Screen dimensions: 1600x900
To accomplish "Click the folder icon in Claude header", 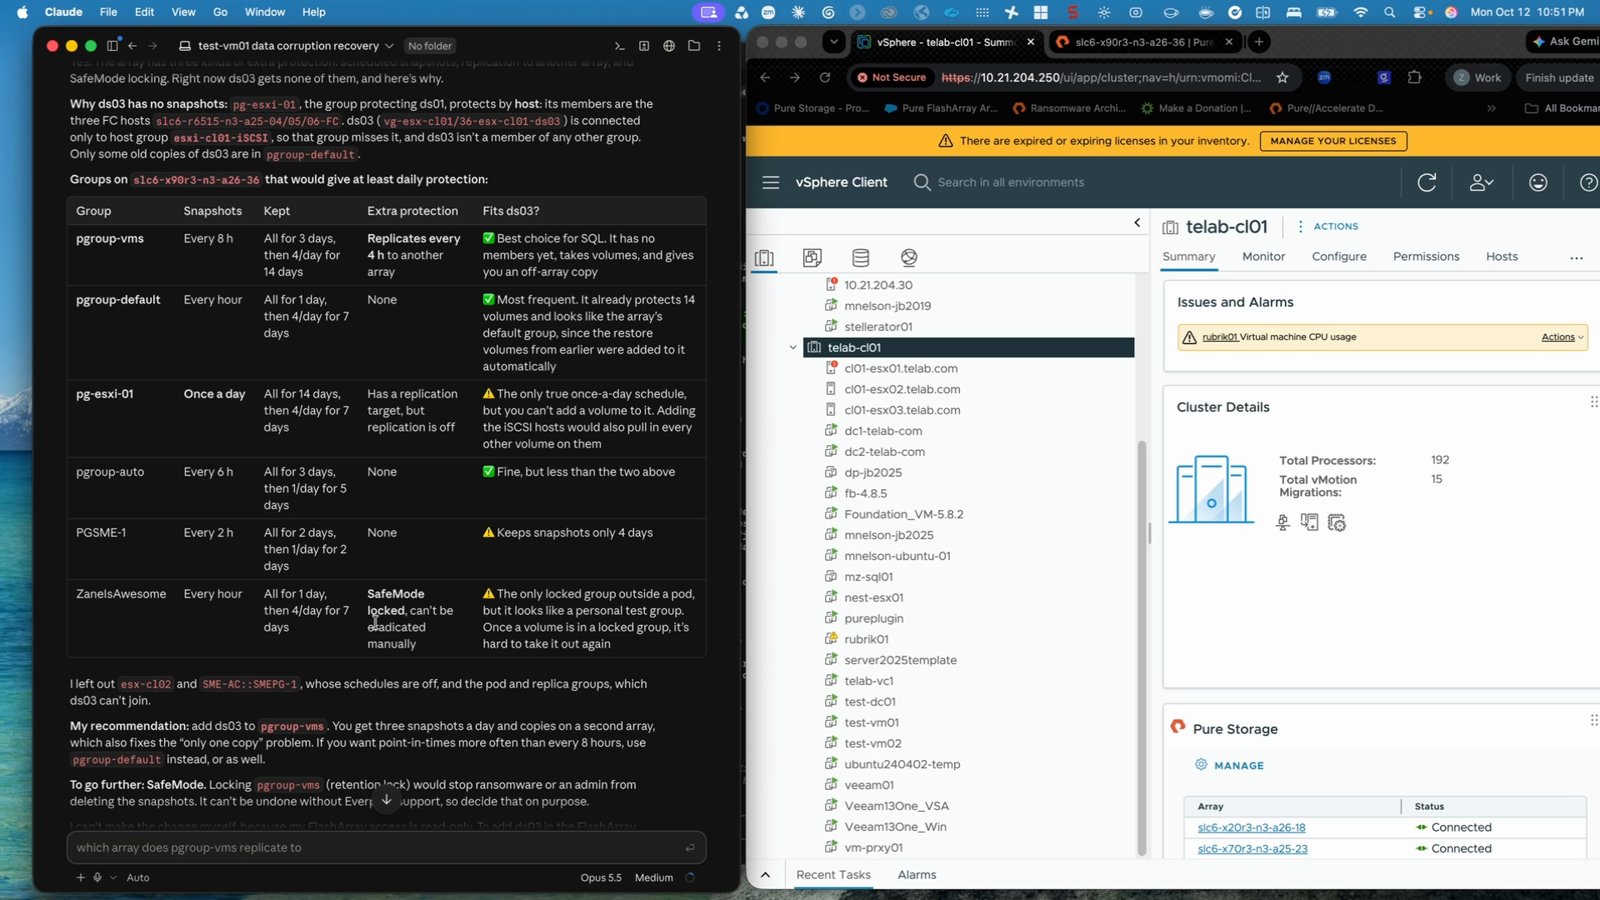I will pyautogui.click(x=694, y=46).
